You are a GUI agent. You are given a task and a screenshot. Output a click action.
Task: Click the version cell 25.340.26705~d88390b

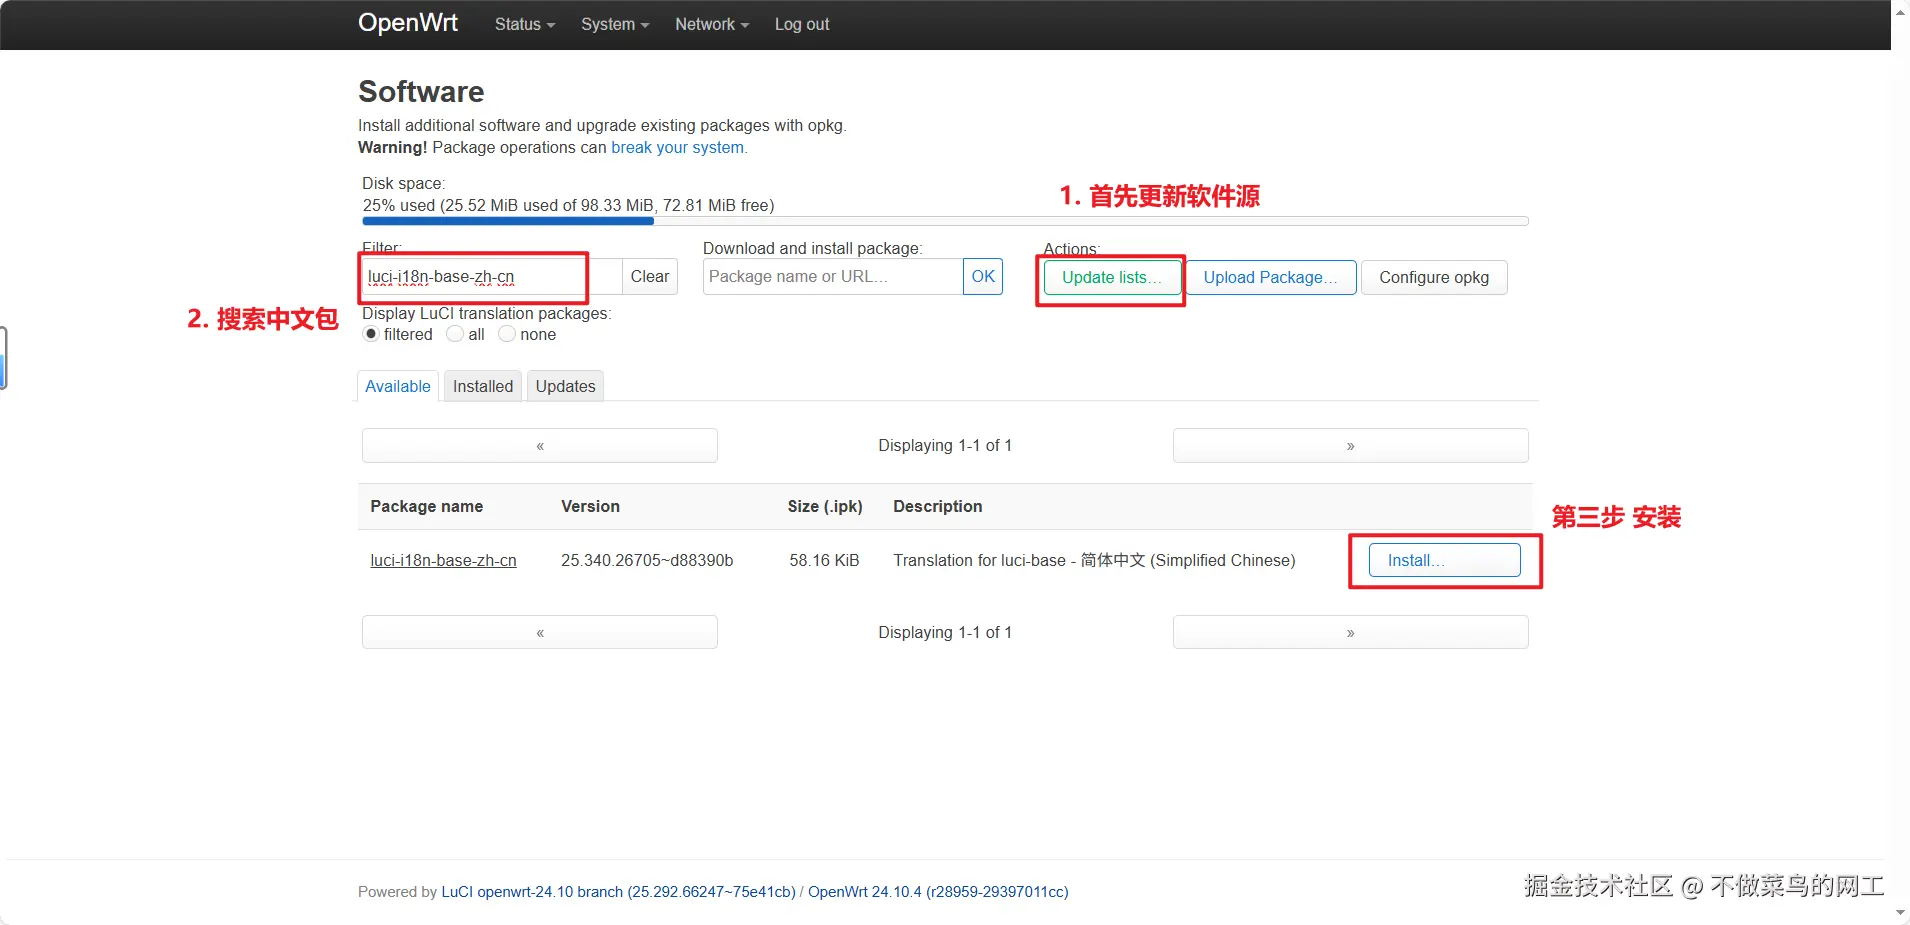pyautogui.click(x=647, y=561)
